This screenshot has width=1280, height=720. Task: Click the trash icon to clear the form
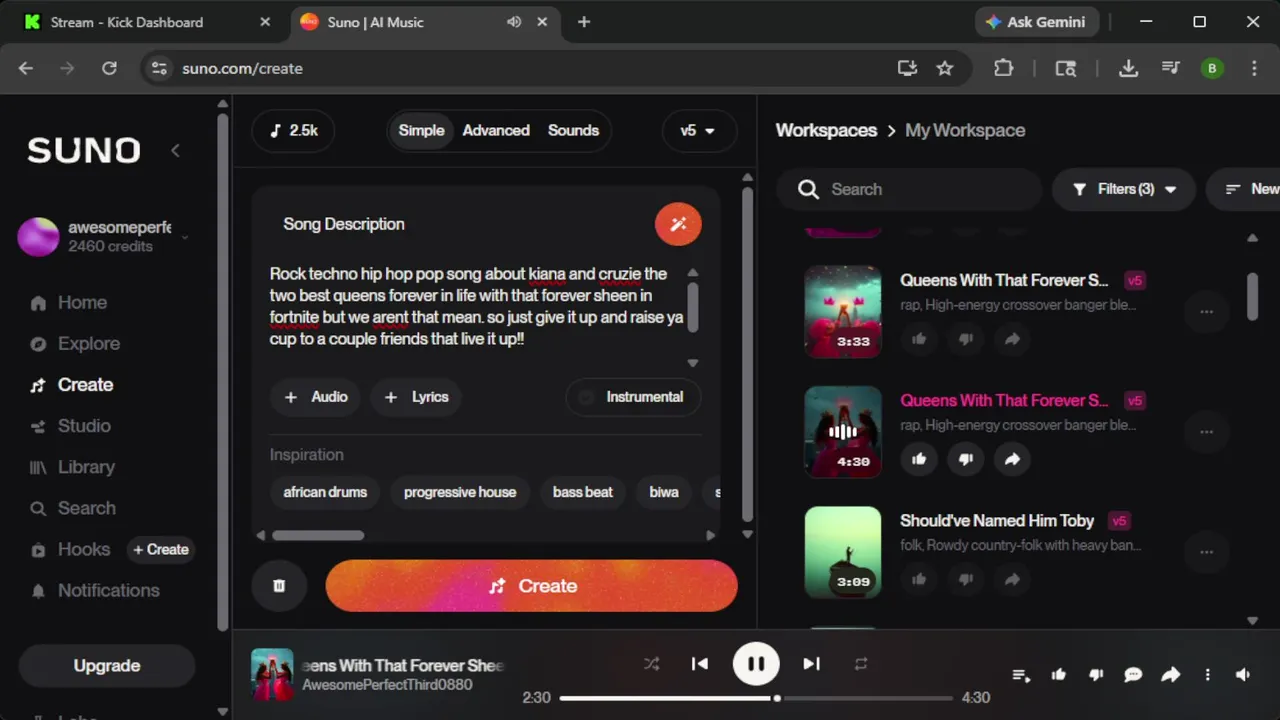coord(279,586)
